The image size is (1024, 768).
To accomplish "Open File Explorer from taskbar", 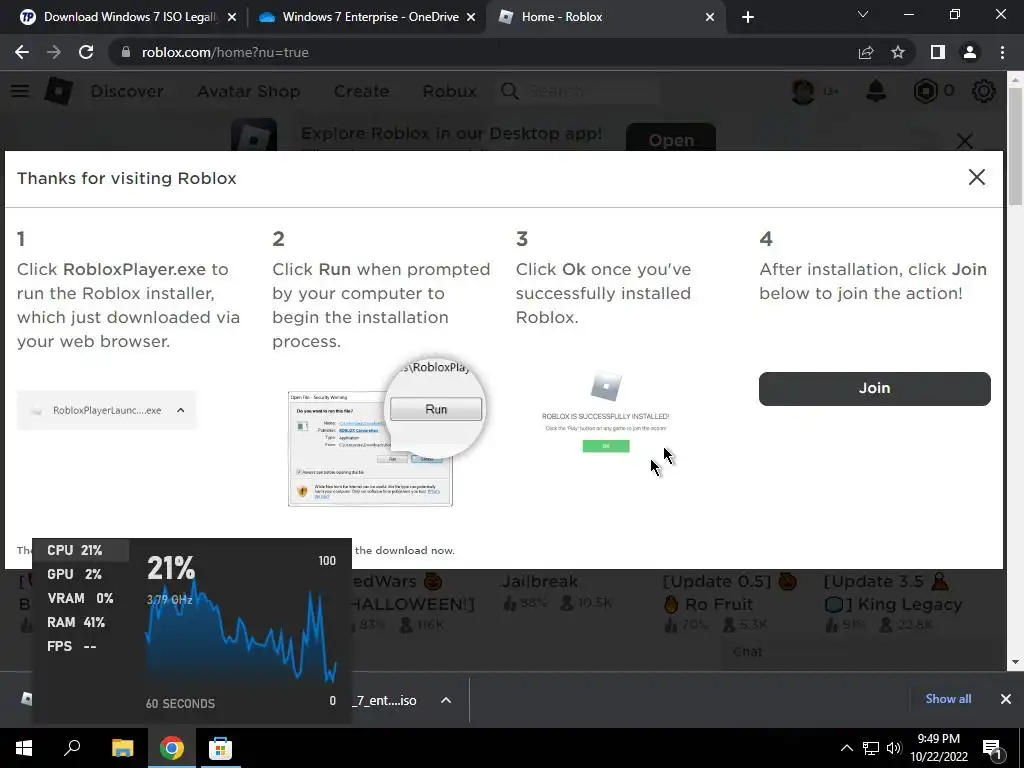I will point(122,748).
